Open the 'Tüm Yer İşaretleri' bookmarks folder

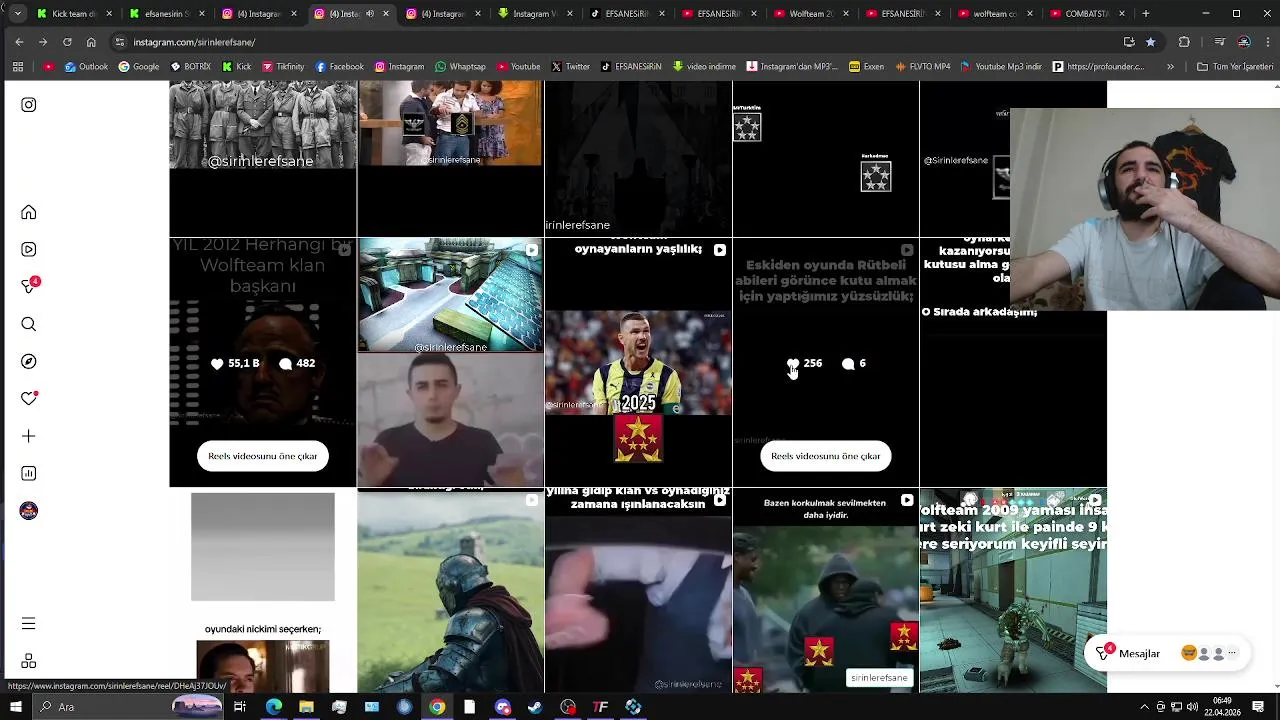click(1236, 67)
